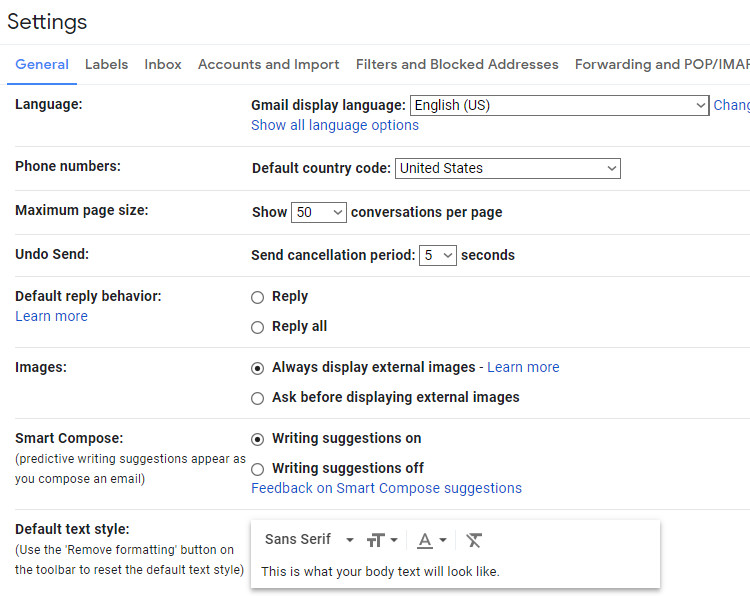Switch to the Labels tab
This screenshot has height=596, width=750.
pyautogui.click(x=107, y=64)
